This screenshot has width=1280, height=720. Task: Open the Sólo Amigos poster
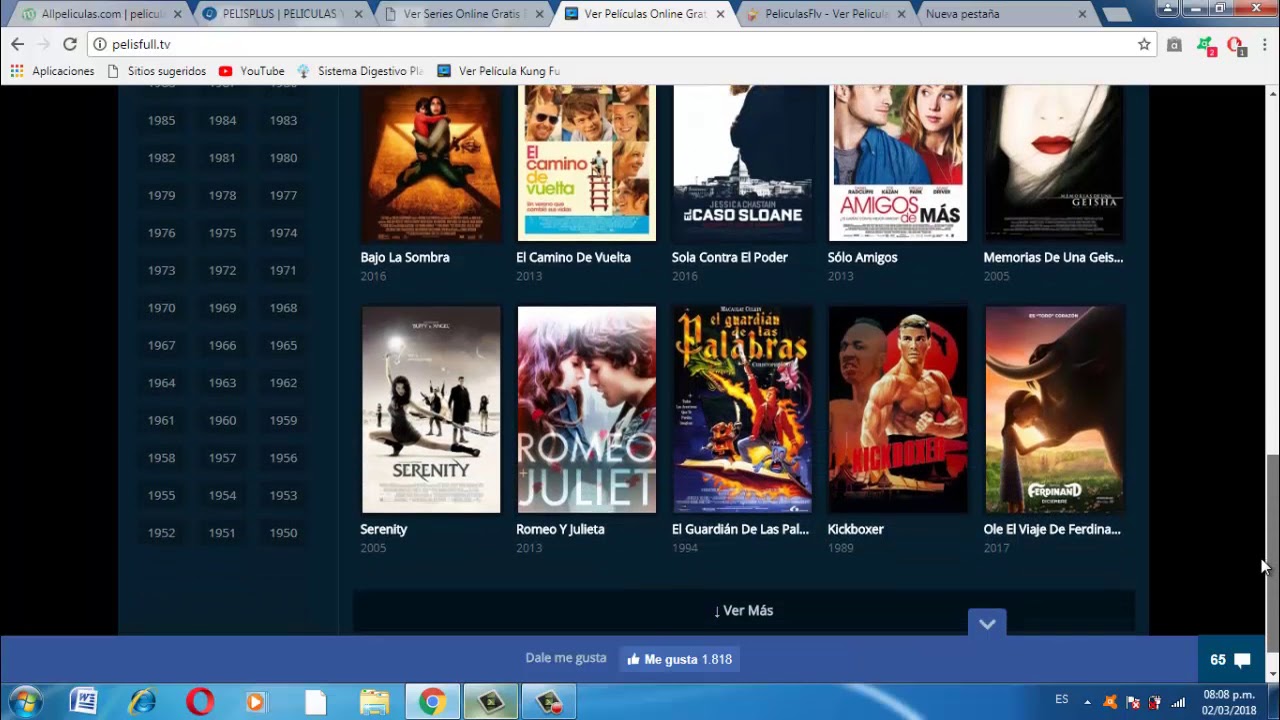coord(898,163)
